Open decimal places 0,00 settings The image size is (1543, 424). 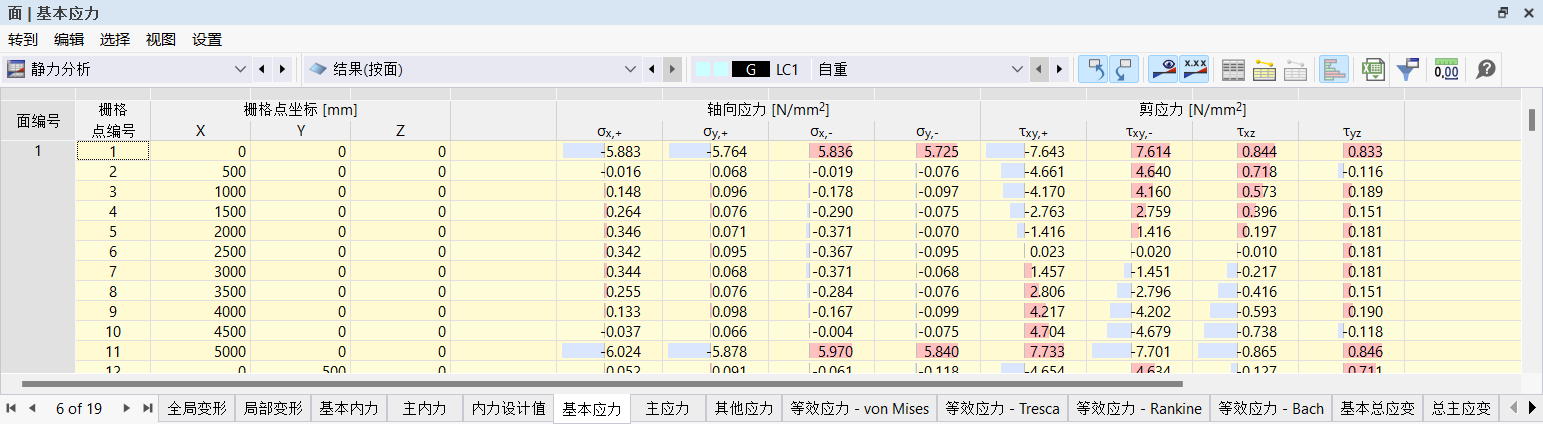pyautogui.click(x=1446, y=69)
